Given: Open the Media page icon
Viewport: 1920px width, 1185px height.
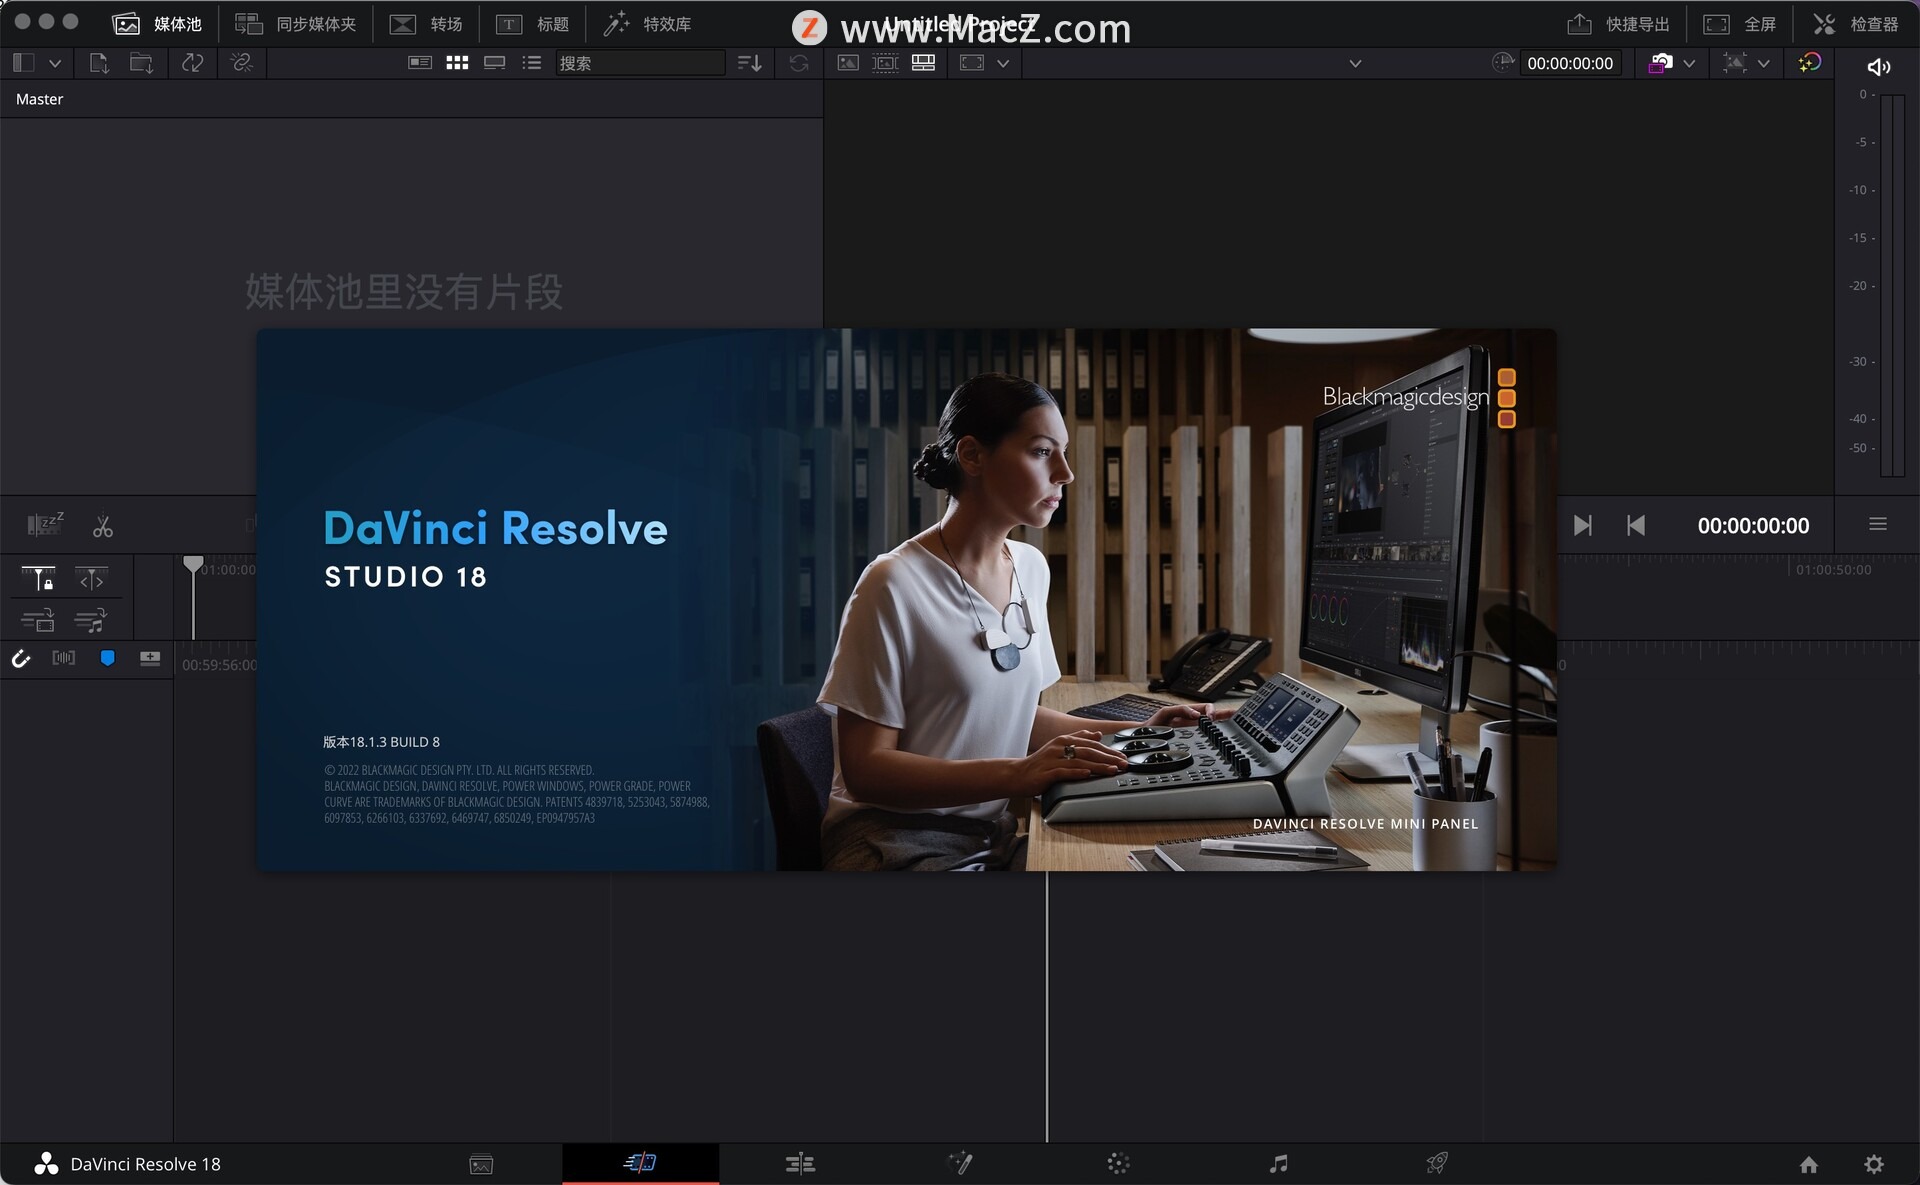Looking at the screenshot, I should [481, 1164].
